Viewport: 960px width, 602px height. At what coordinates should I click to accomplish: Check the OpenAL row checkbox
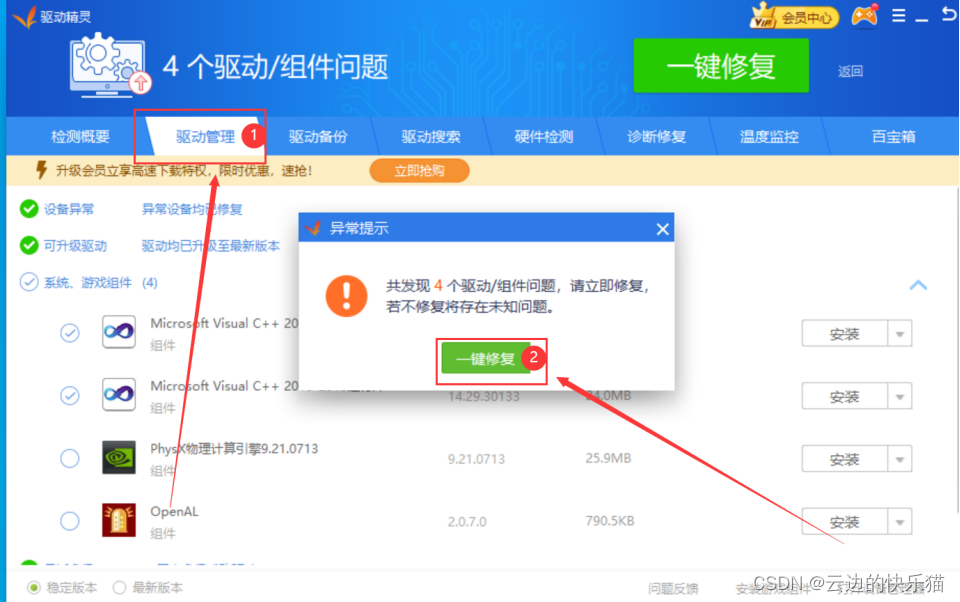click(70, 521)
